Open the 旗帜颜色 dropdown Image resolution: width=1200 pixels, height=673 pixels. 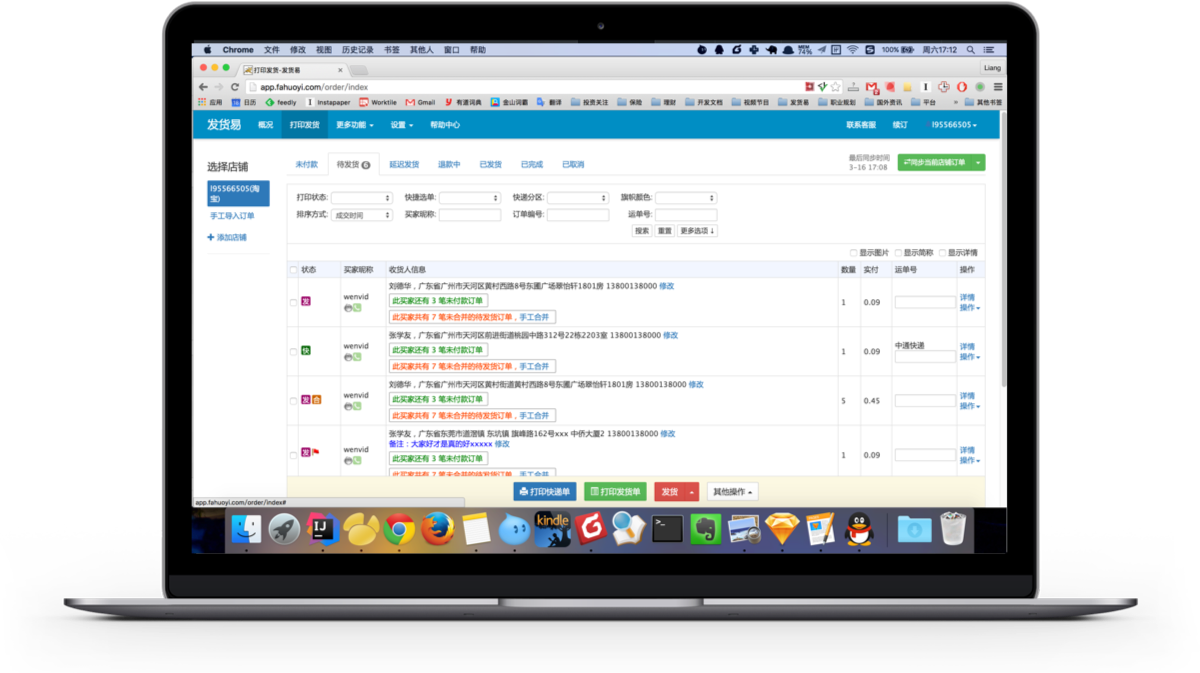pos(686,198)
